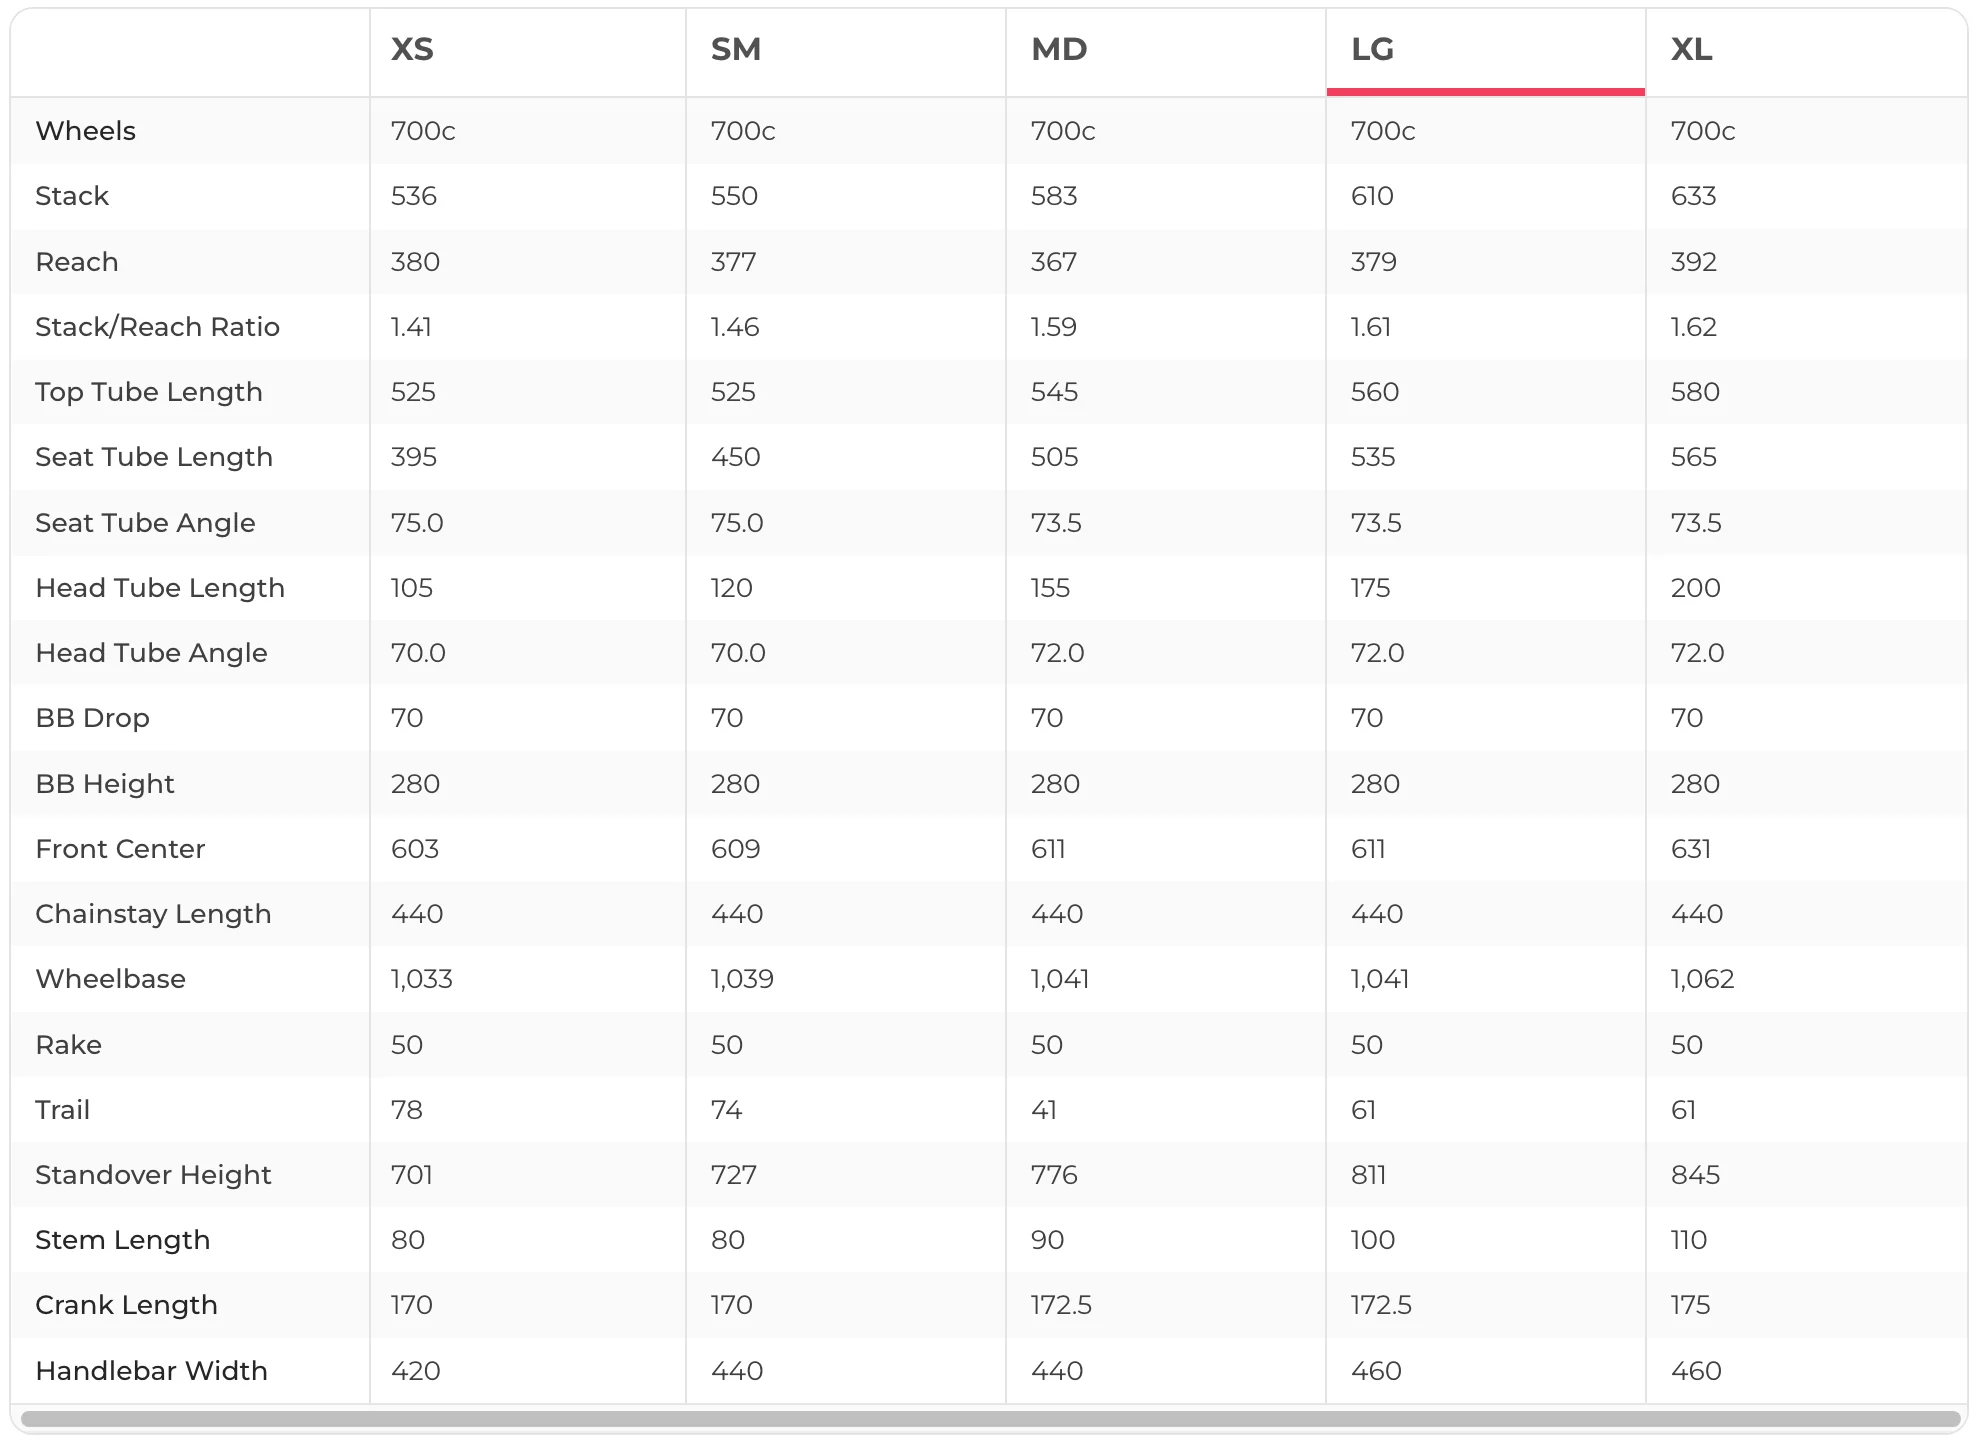Click the Stack row label

tap(72, 196)
